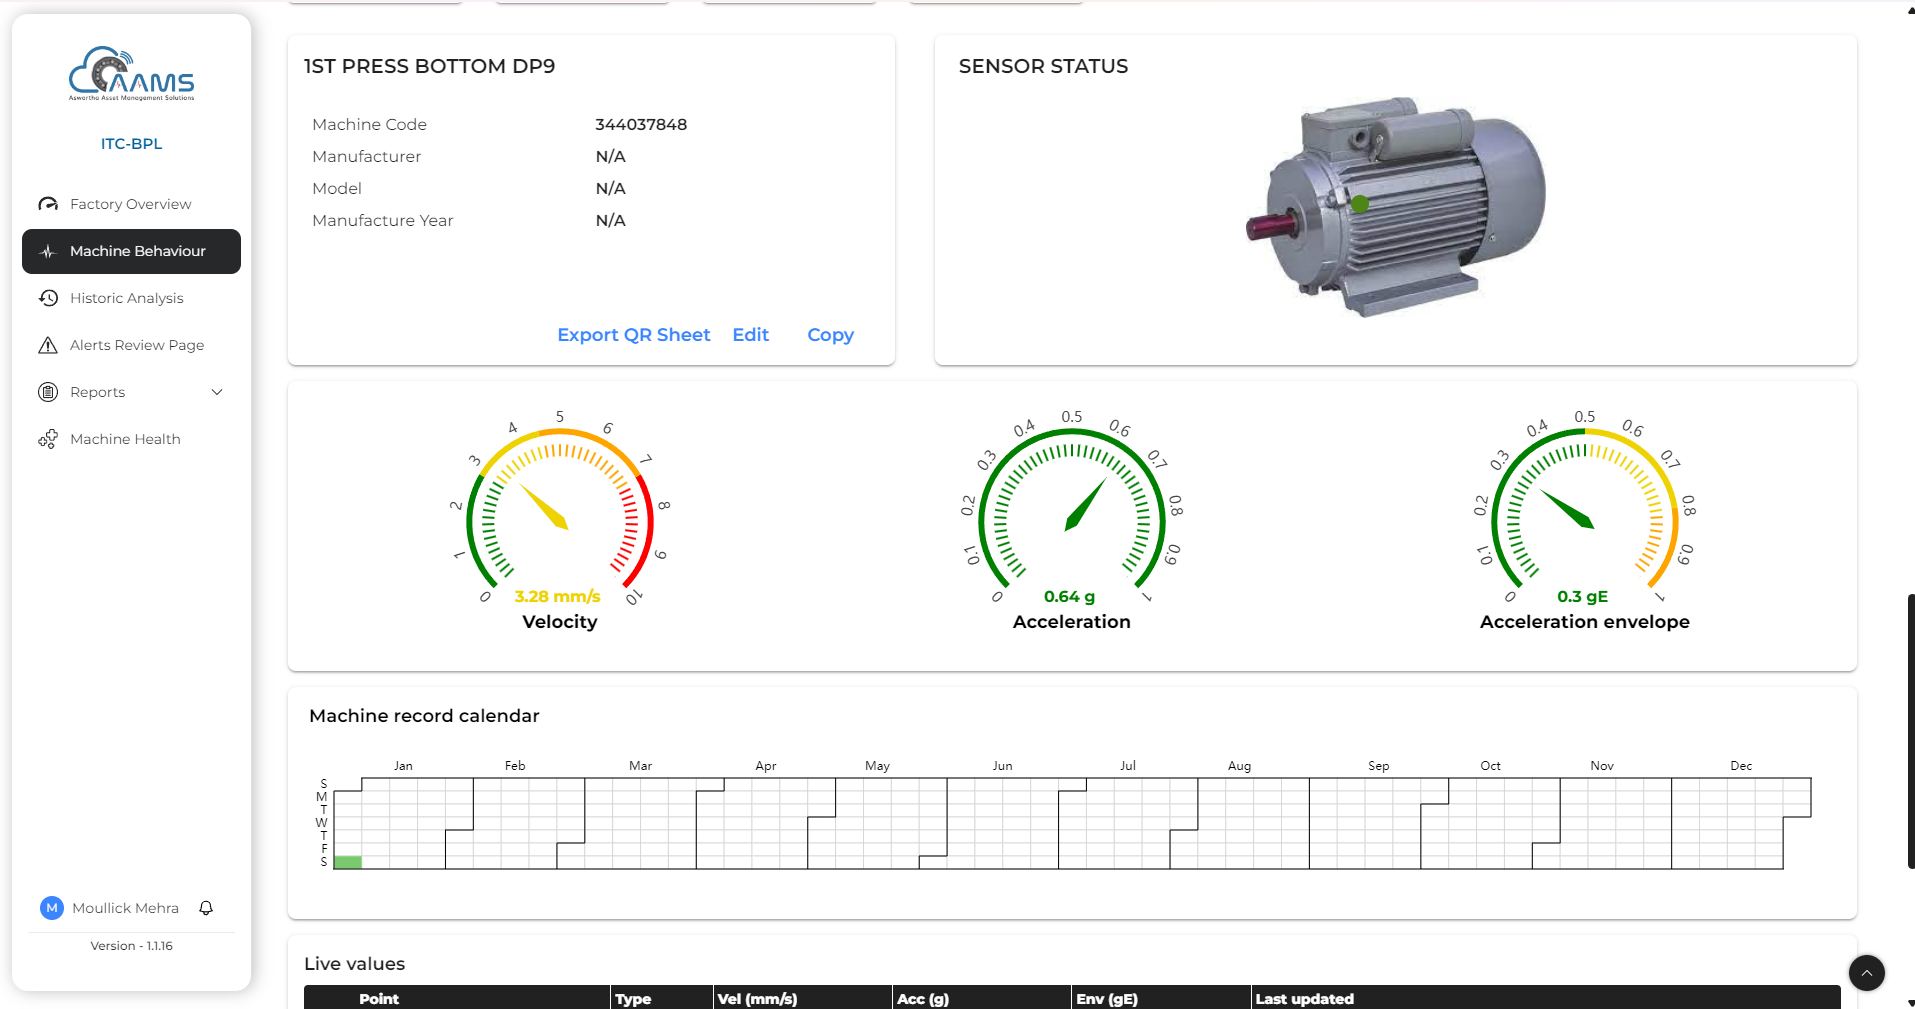The height and width of the screenshot is (1009, 1915).
Task: Expand the Reports submenu chevron
Action: point(217,392)
